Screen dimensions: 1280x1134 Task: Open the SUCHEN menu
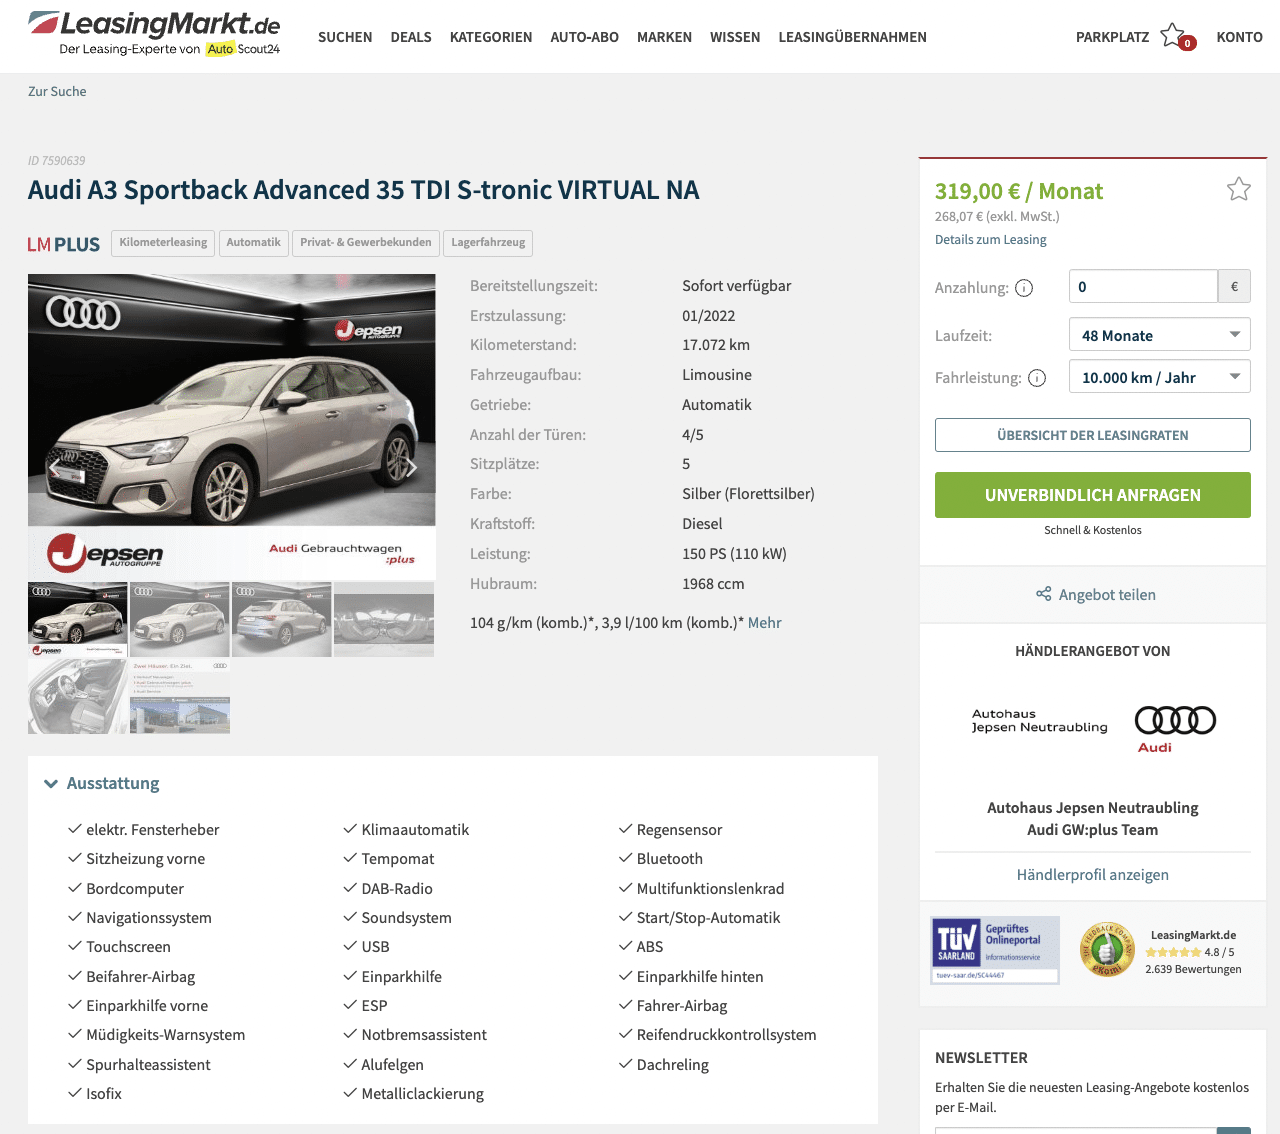click(x=345, y=37)
